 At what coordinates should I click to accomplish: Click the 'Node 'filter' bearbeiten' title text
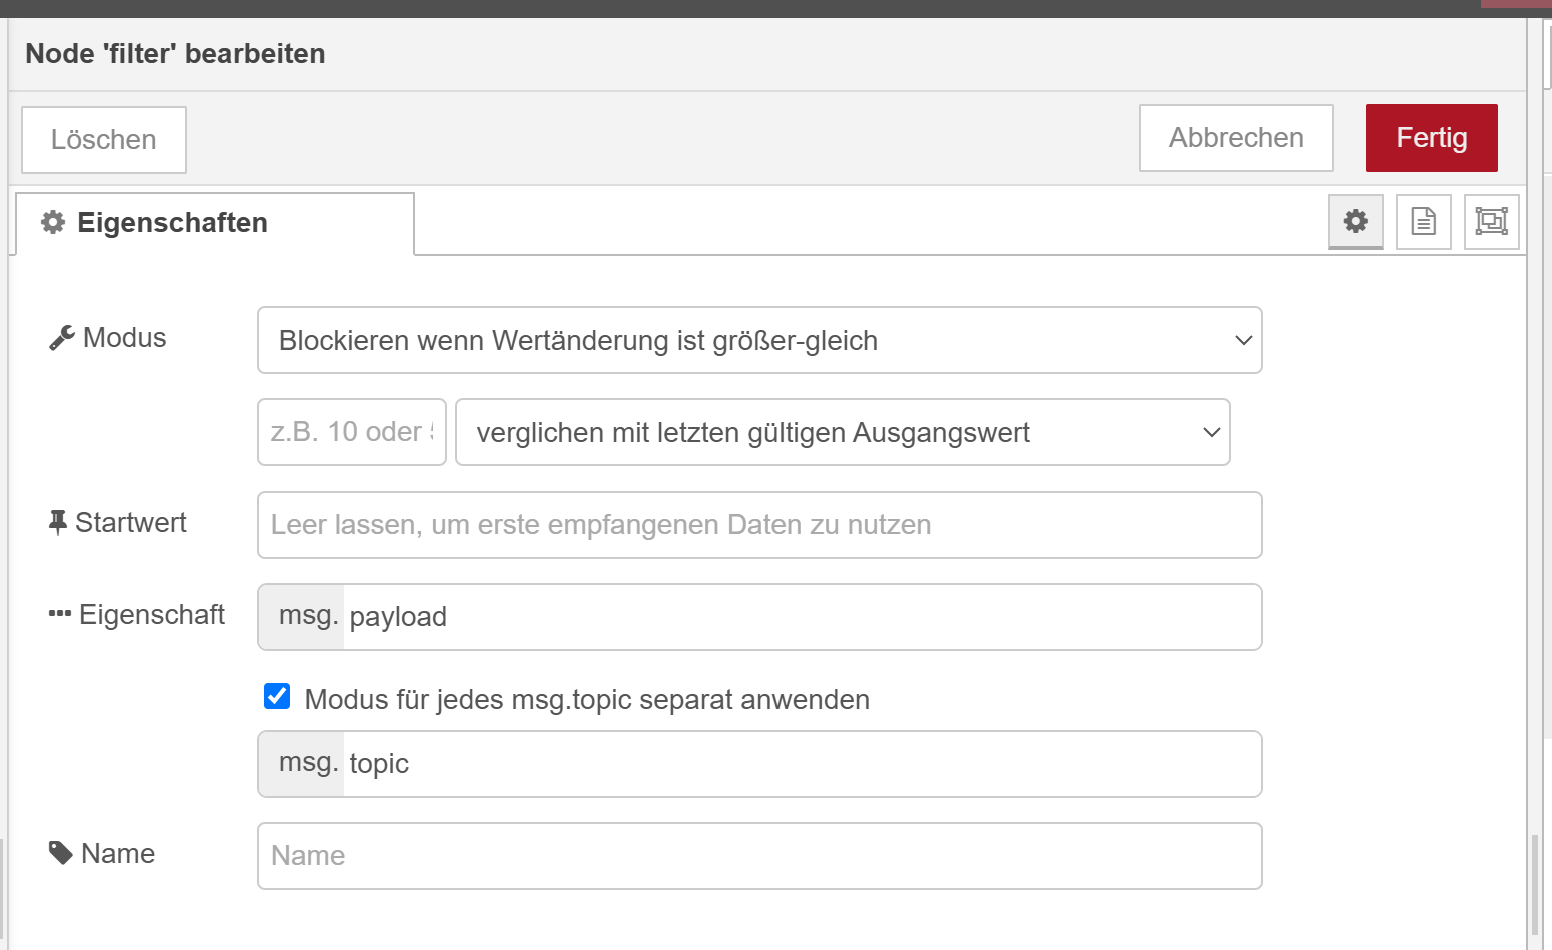click(175, 53)
